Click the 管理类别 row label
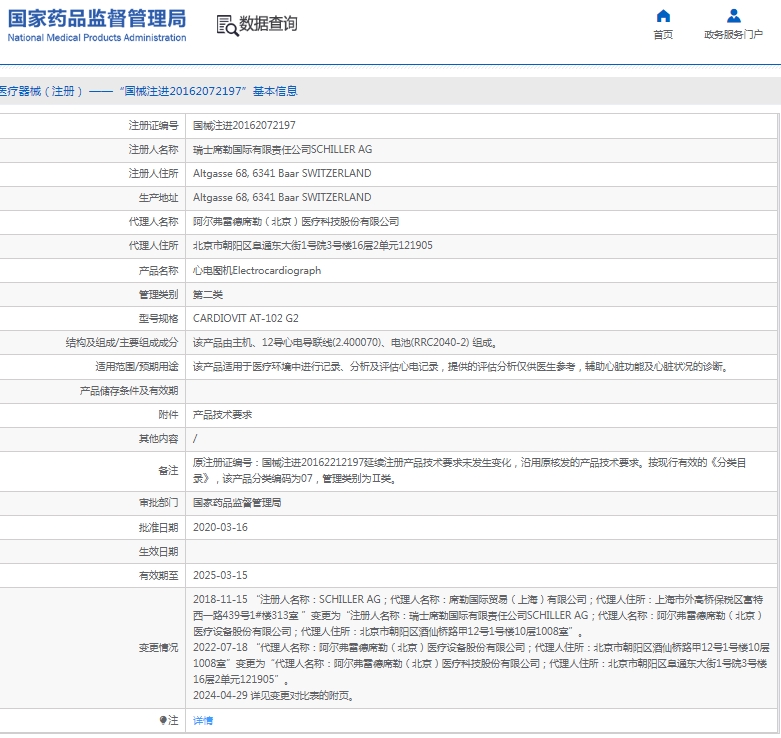This screenshot has height=738, width=781. (158, 294)
